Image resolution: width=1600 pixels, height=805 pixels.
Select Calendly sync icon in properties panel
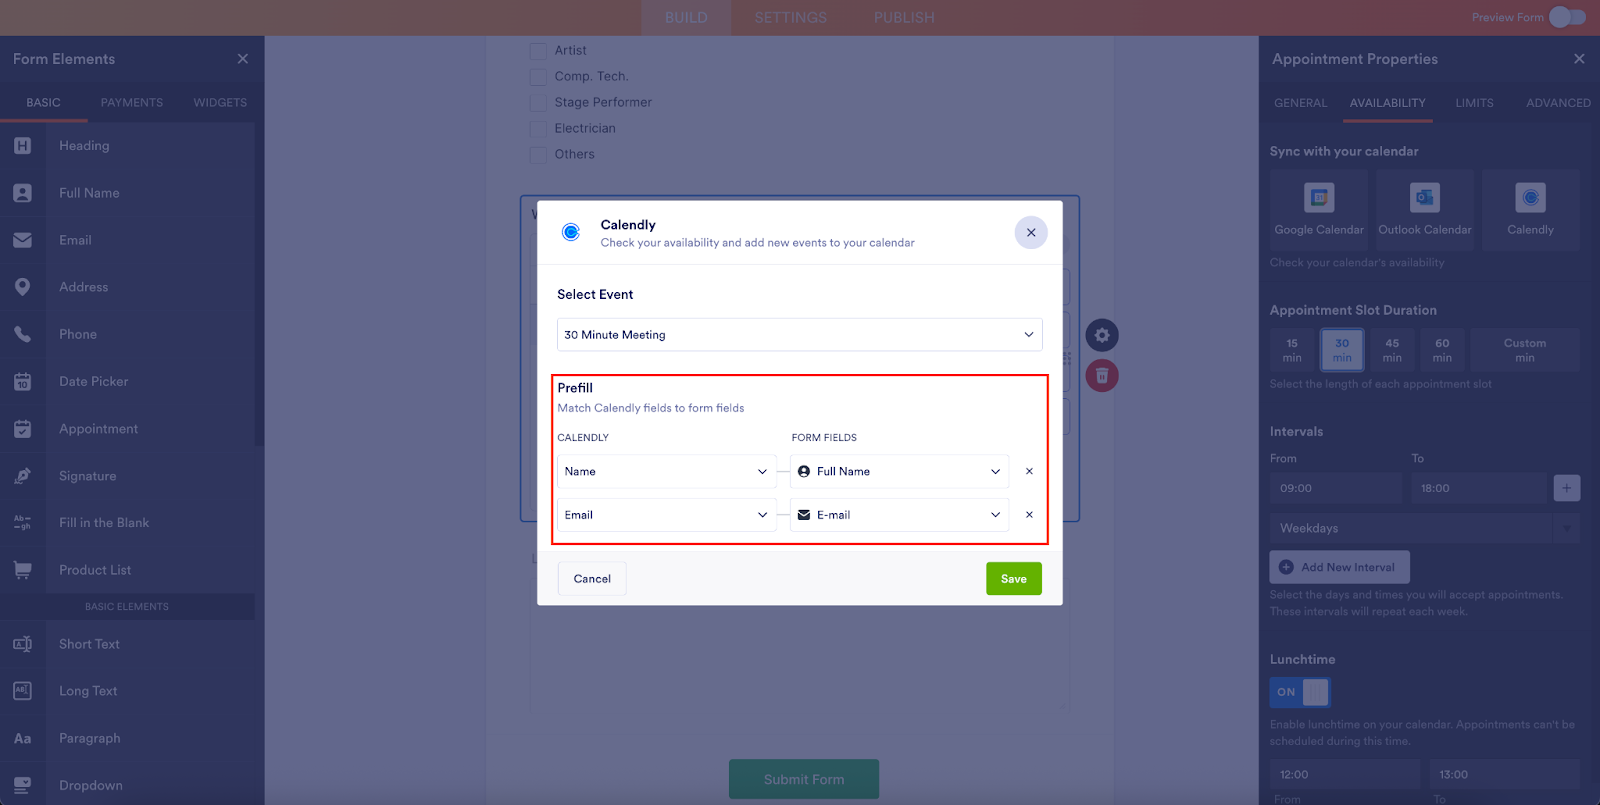(x=1531, y=198)
